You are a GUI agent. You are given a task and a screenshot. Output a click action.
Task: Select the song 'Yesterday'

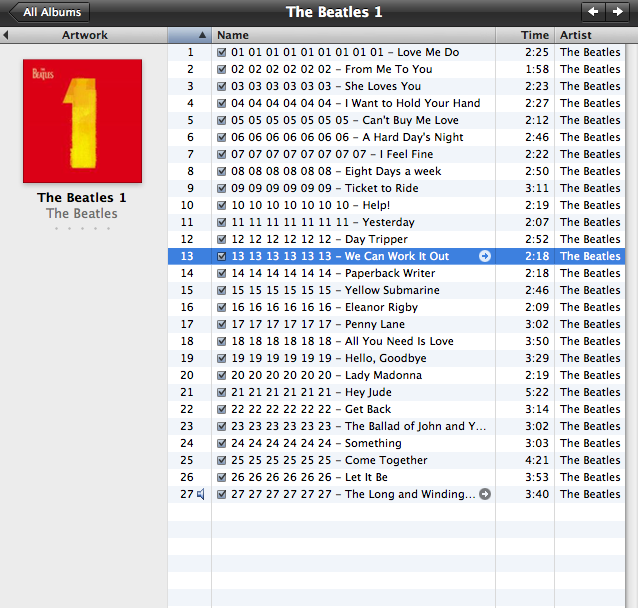(x=323, y=222)
